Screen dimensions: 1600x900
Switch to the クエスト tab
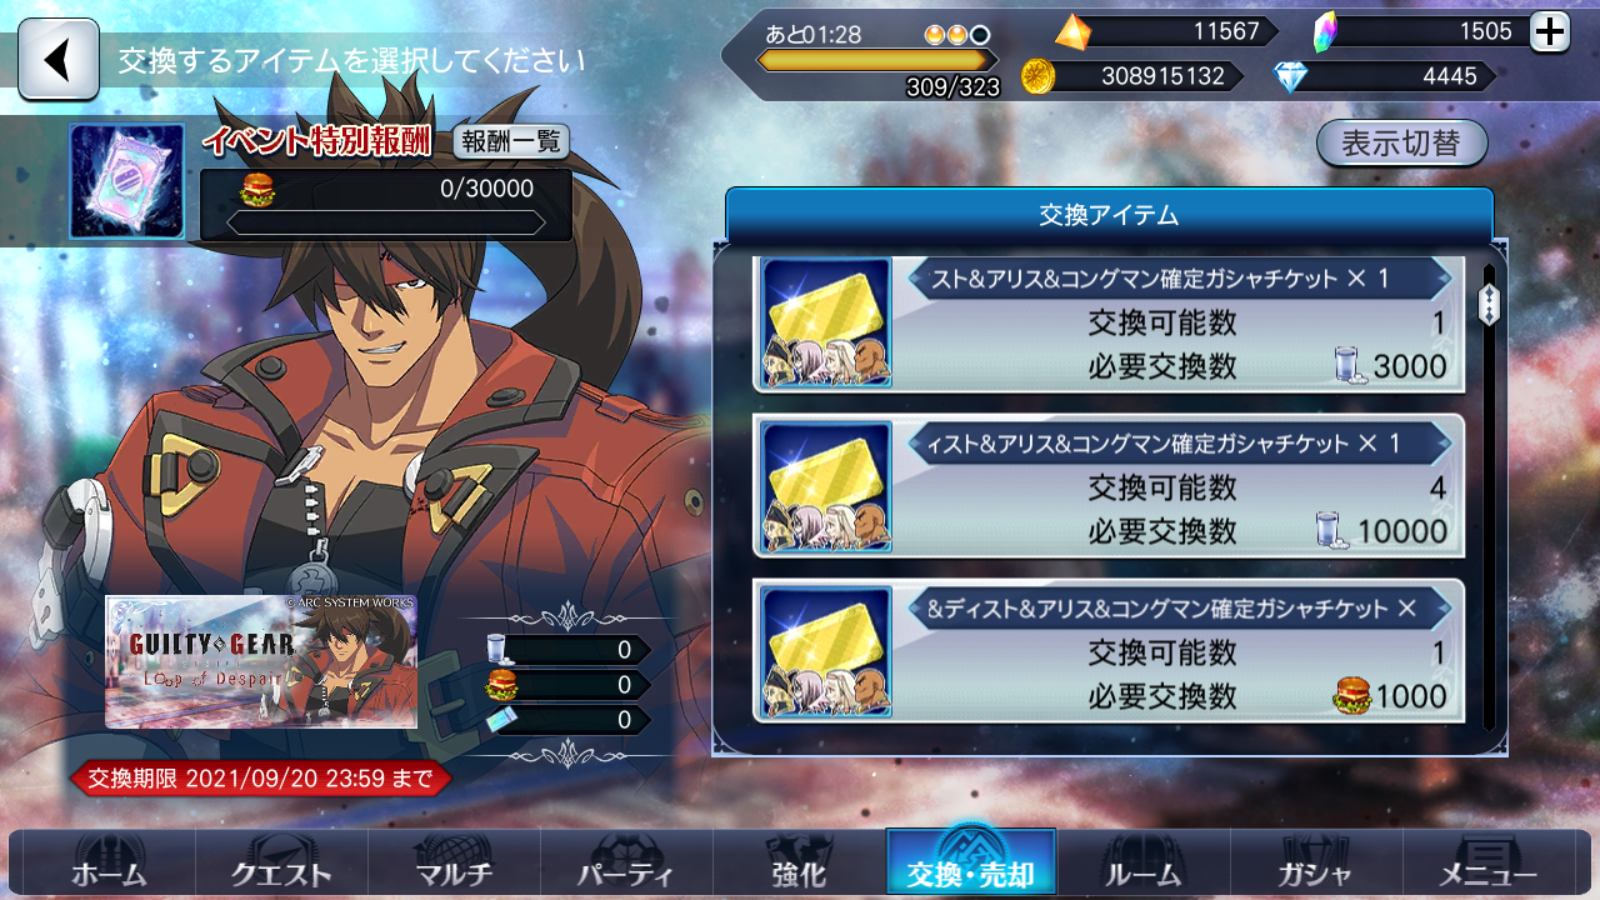(281, 863)
